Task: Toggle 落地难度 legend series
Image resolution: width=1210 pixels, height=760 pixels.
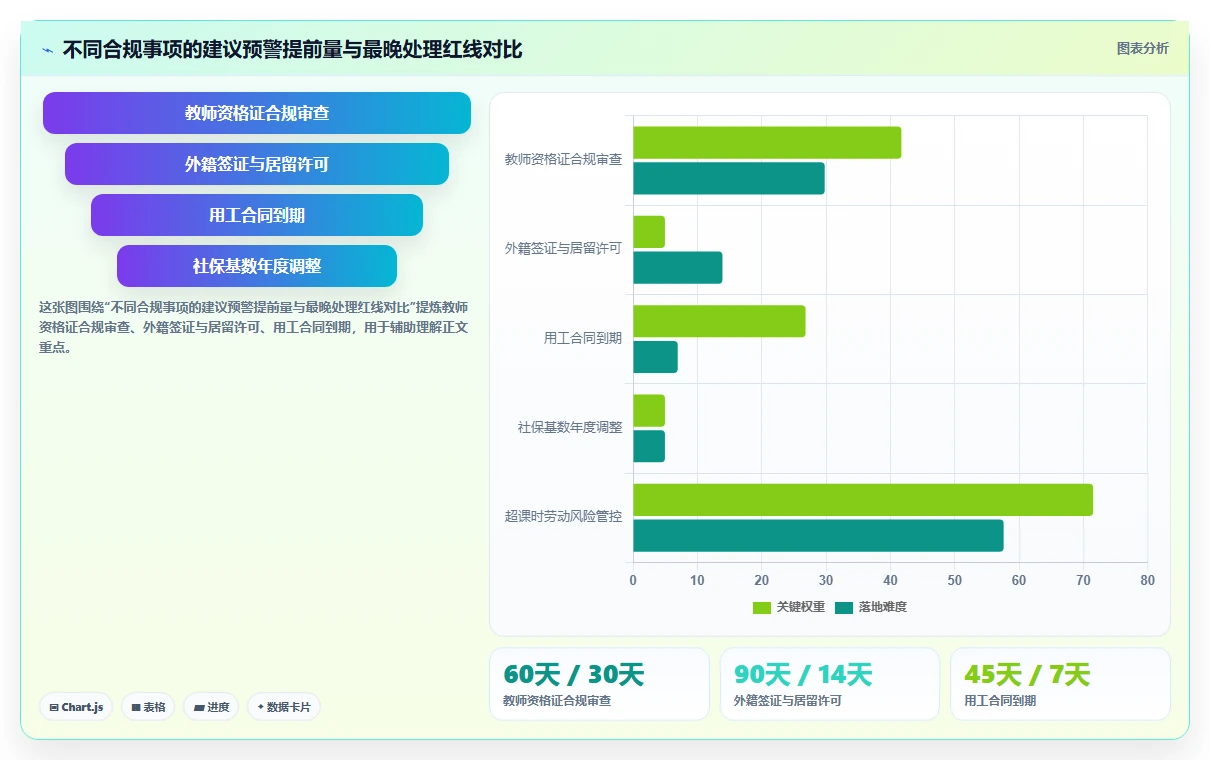Action: point(871,607)
